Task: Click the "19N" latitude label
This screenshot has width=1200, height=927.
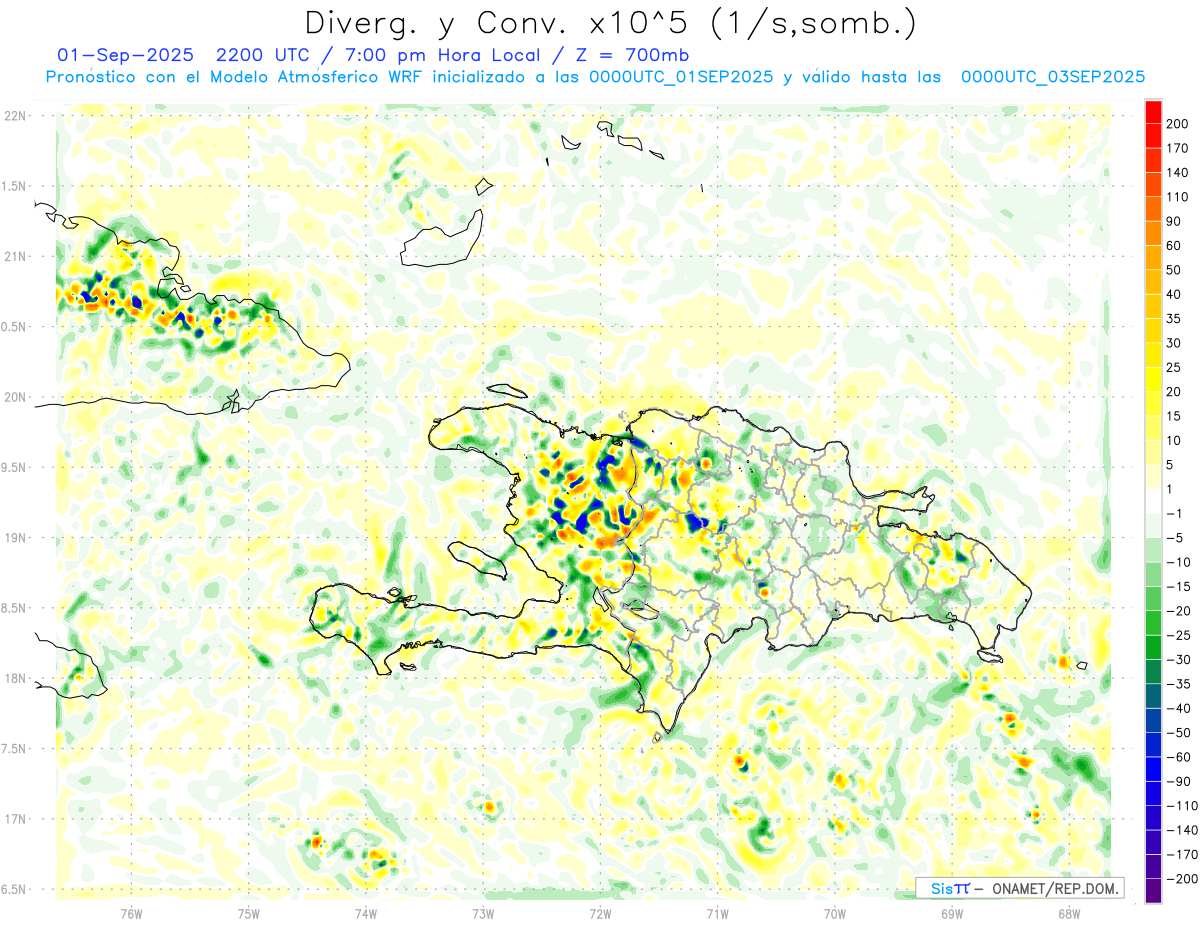Action: (14, 538)
